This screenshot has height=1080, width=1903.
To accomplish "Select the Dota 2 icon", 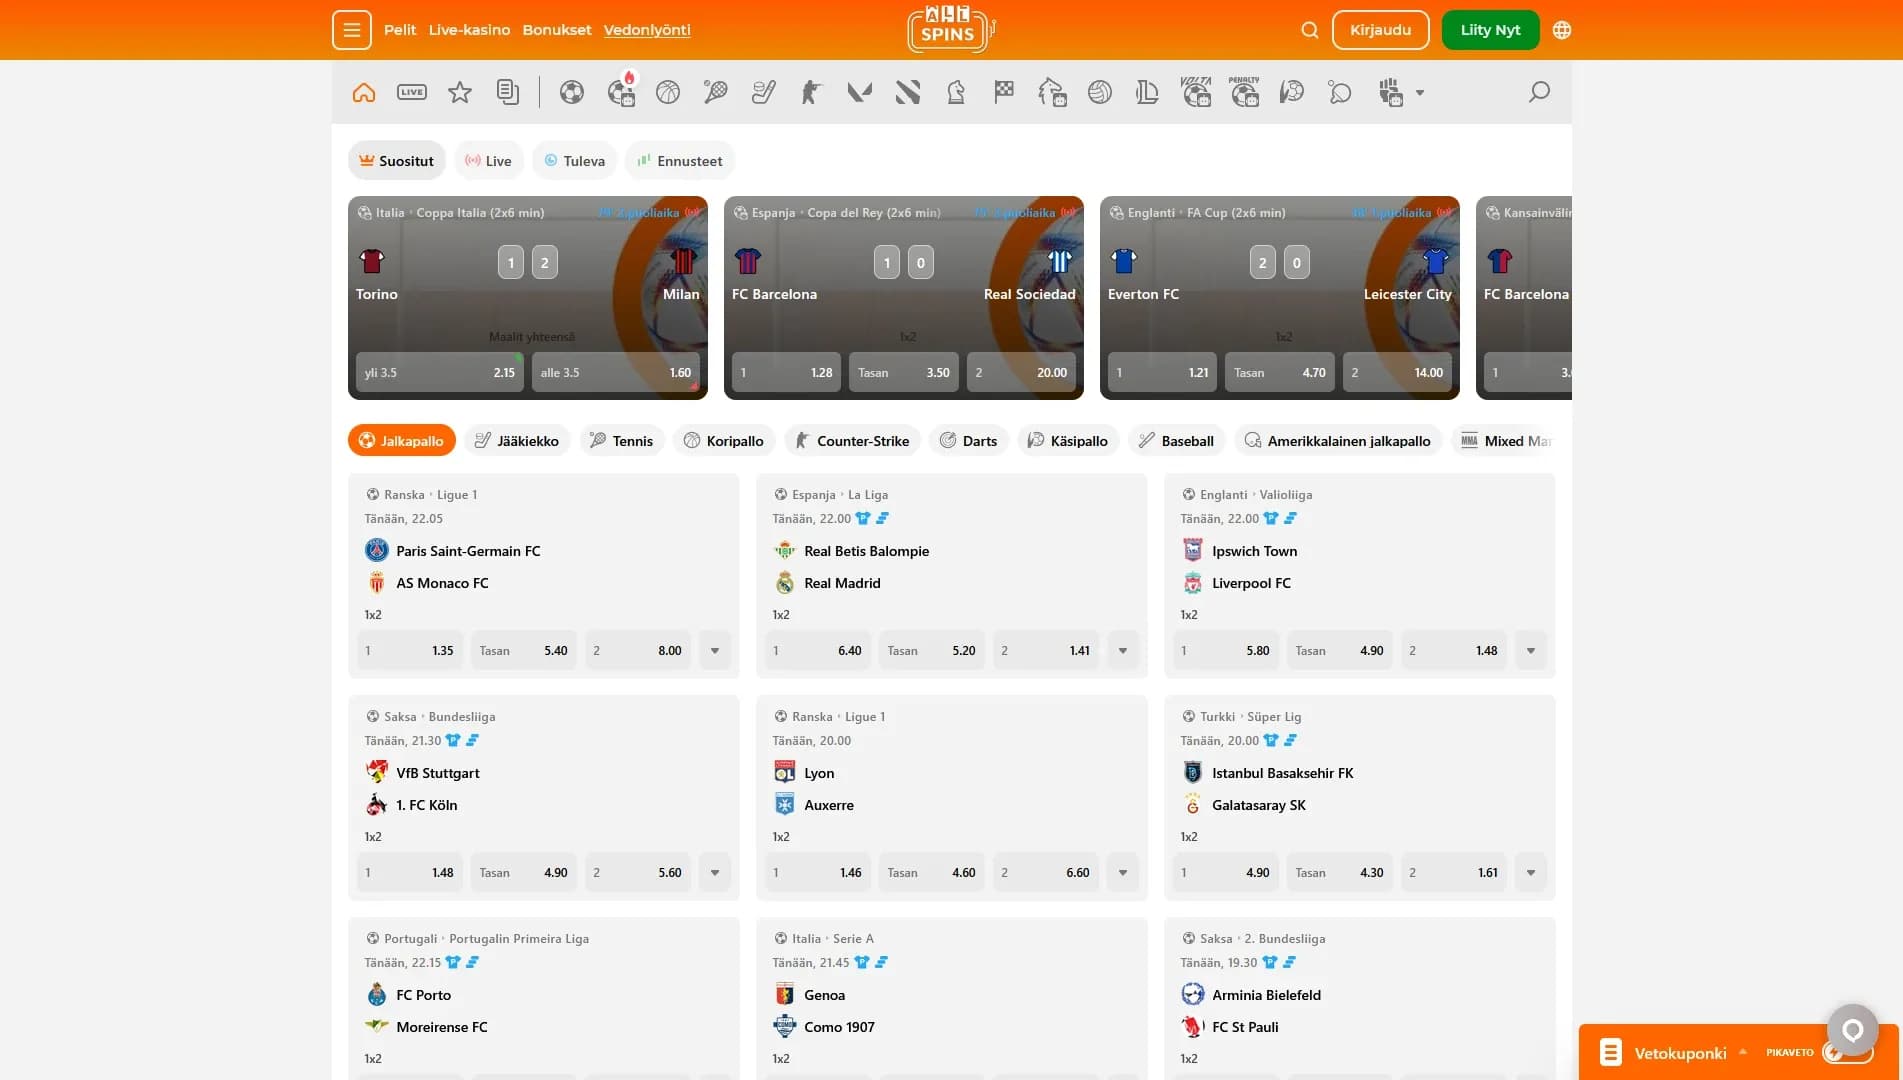I will tap(908, 93).
